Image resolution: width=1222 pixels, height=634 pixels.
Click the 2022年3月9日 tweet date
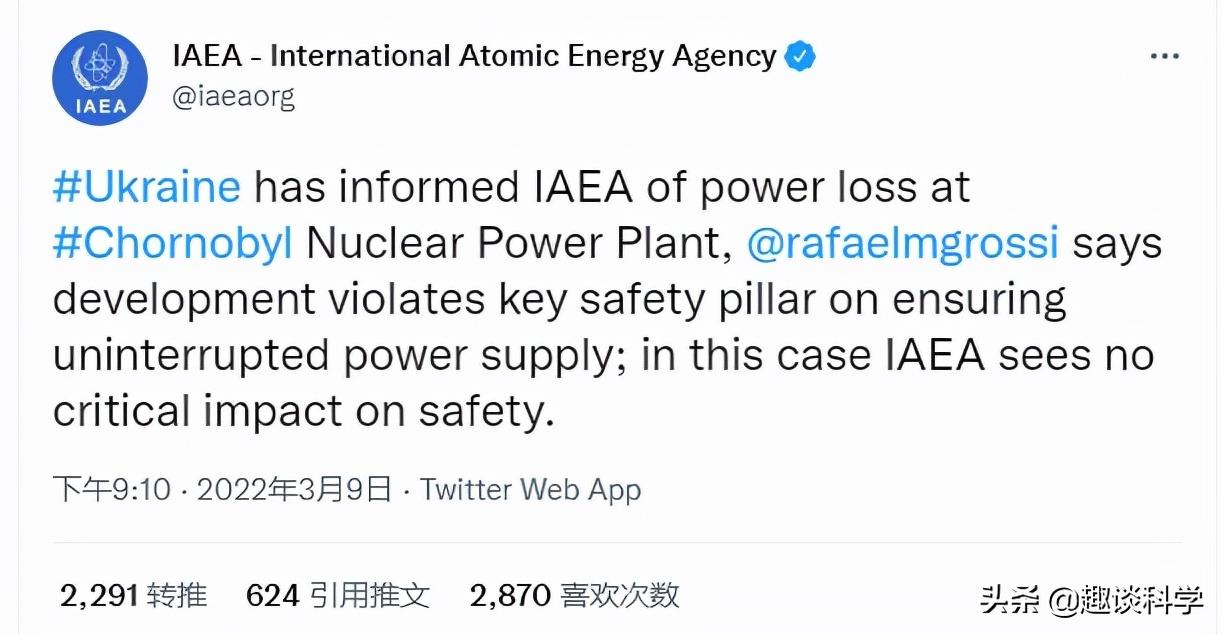tap(294, 490)
